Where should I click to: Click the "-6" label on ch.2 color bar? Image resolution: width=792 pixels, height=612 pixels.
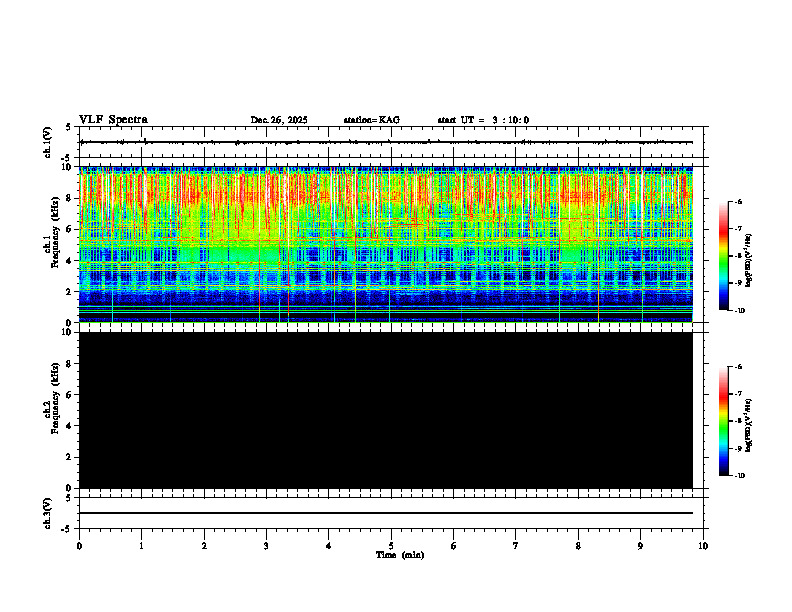tap(738, 367)
